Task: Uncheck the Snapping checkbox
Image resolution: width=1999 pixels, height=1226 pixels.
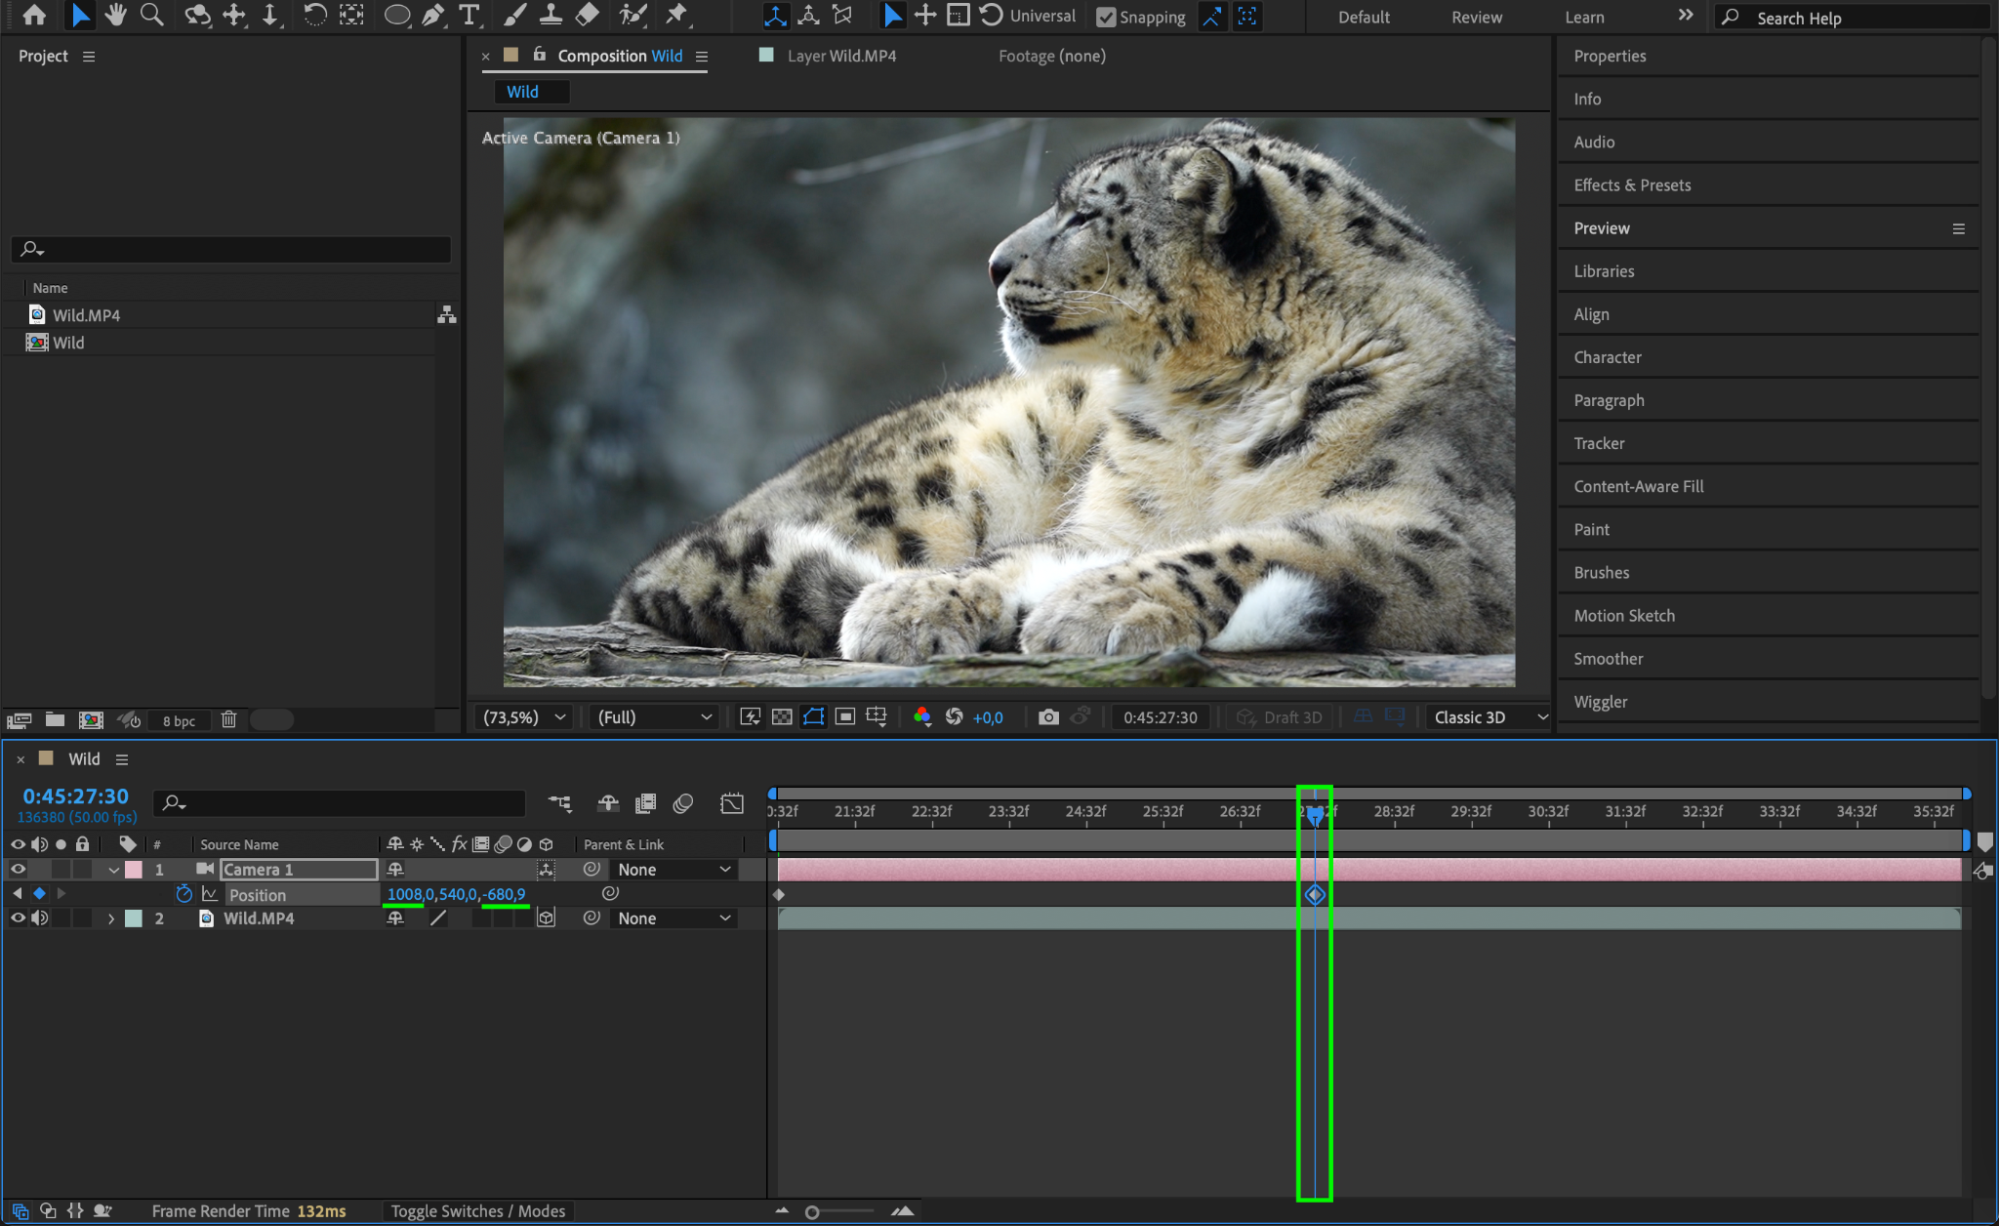Action: point(1105,17)
